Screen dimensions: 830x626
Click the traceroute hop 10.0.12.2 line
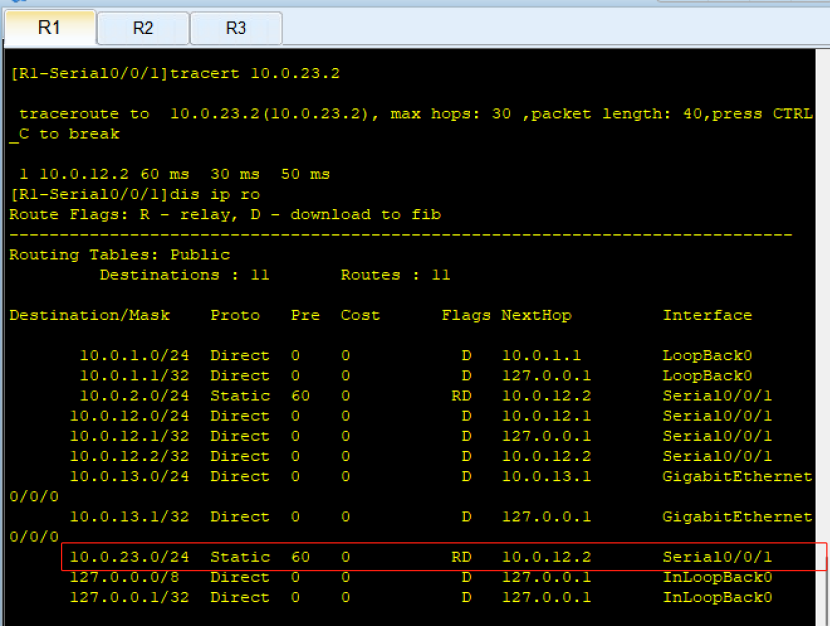[x=174, y=174]
